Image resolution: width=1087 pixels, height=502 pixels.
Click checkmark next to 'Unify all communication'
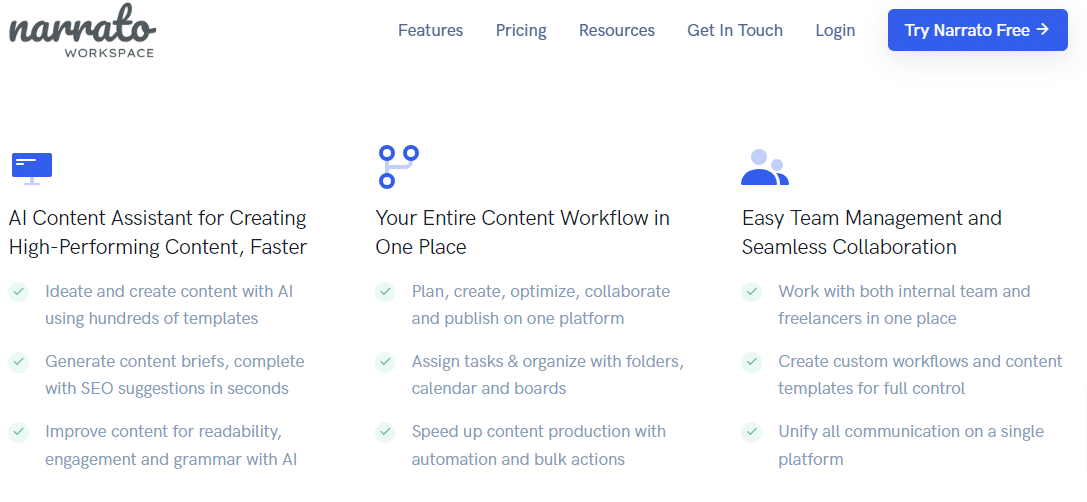click(751, 432)
